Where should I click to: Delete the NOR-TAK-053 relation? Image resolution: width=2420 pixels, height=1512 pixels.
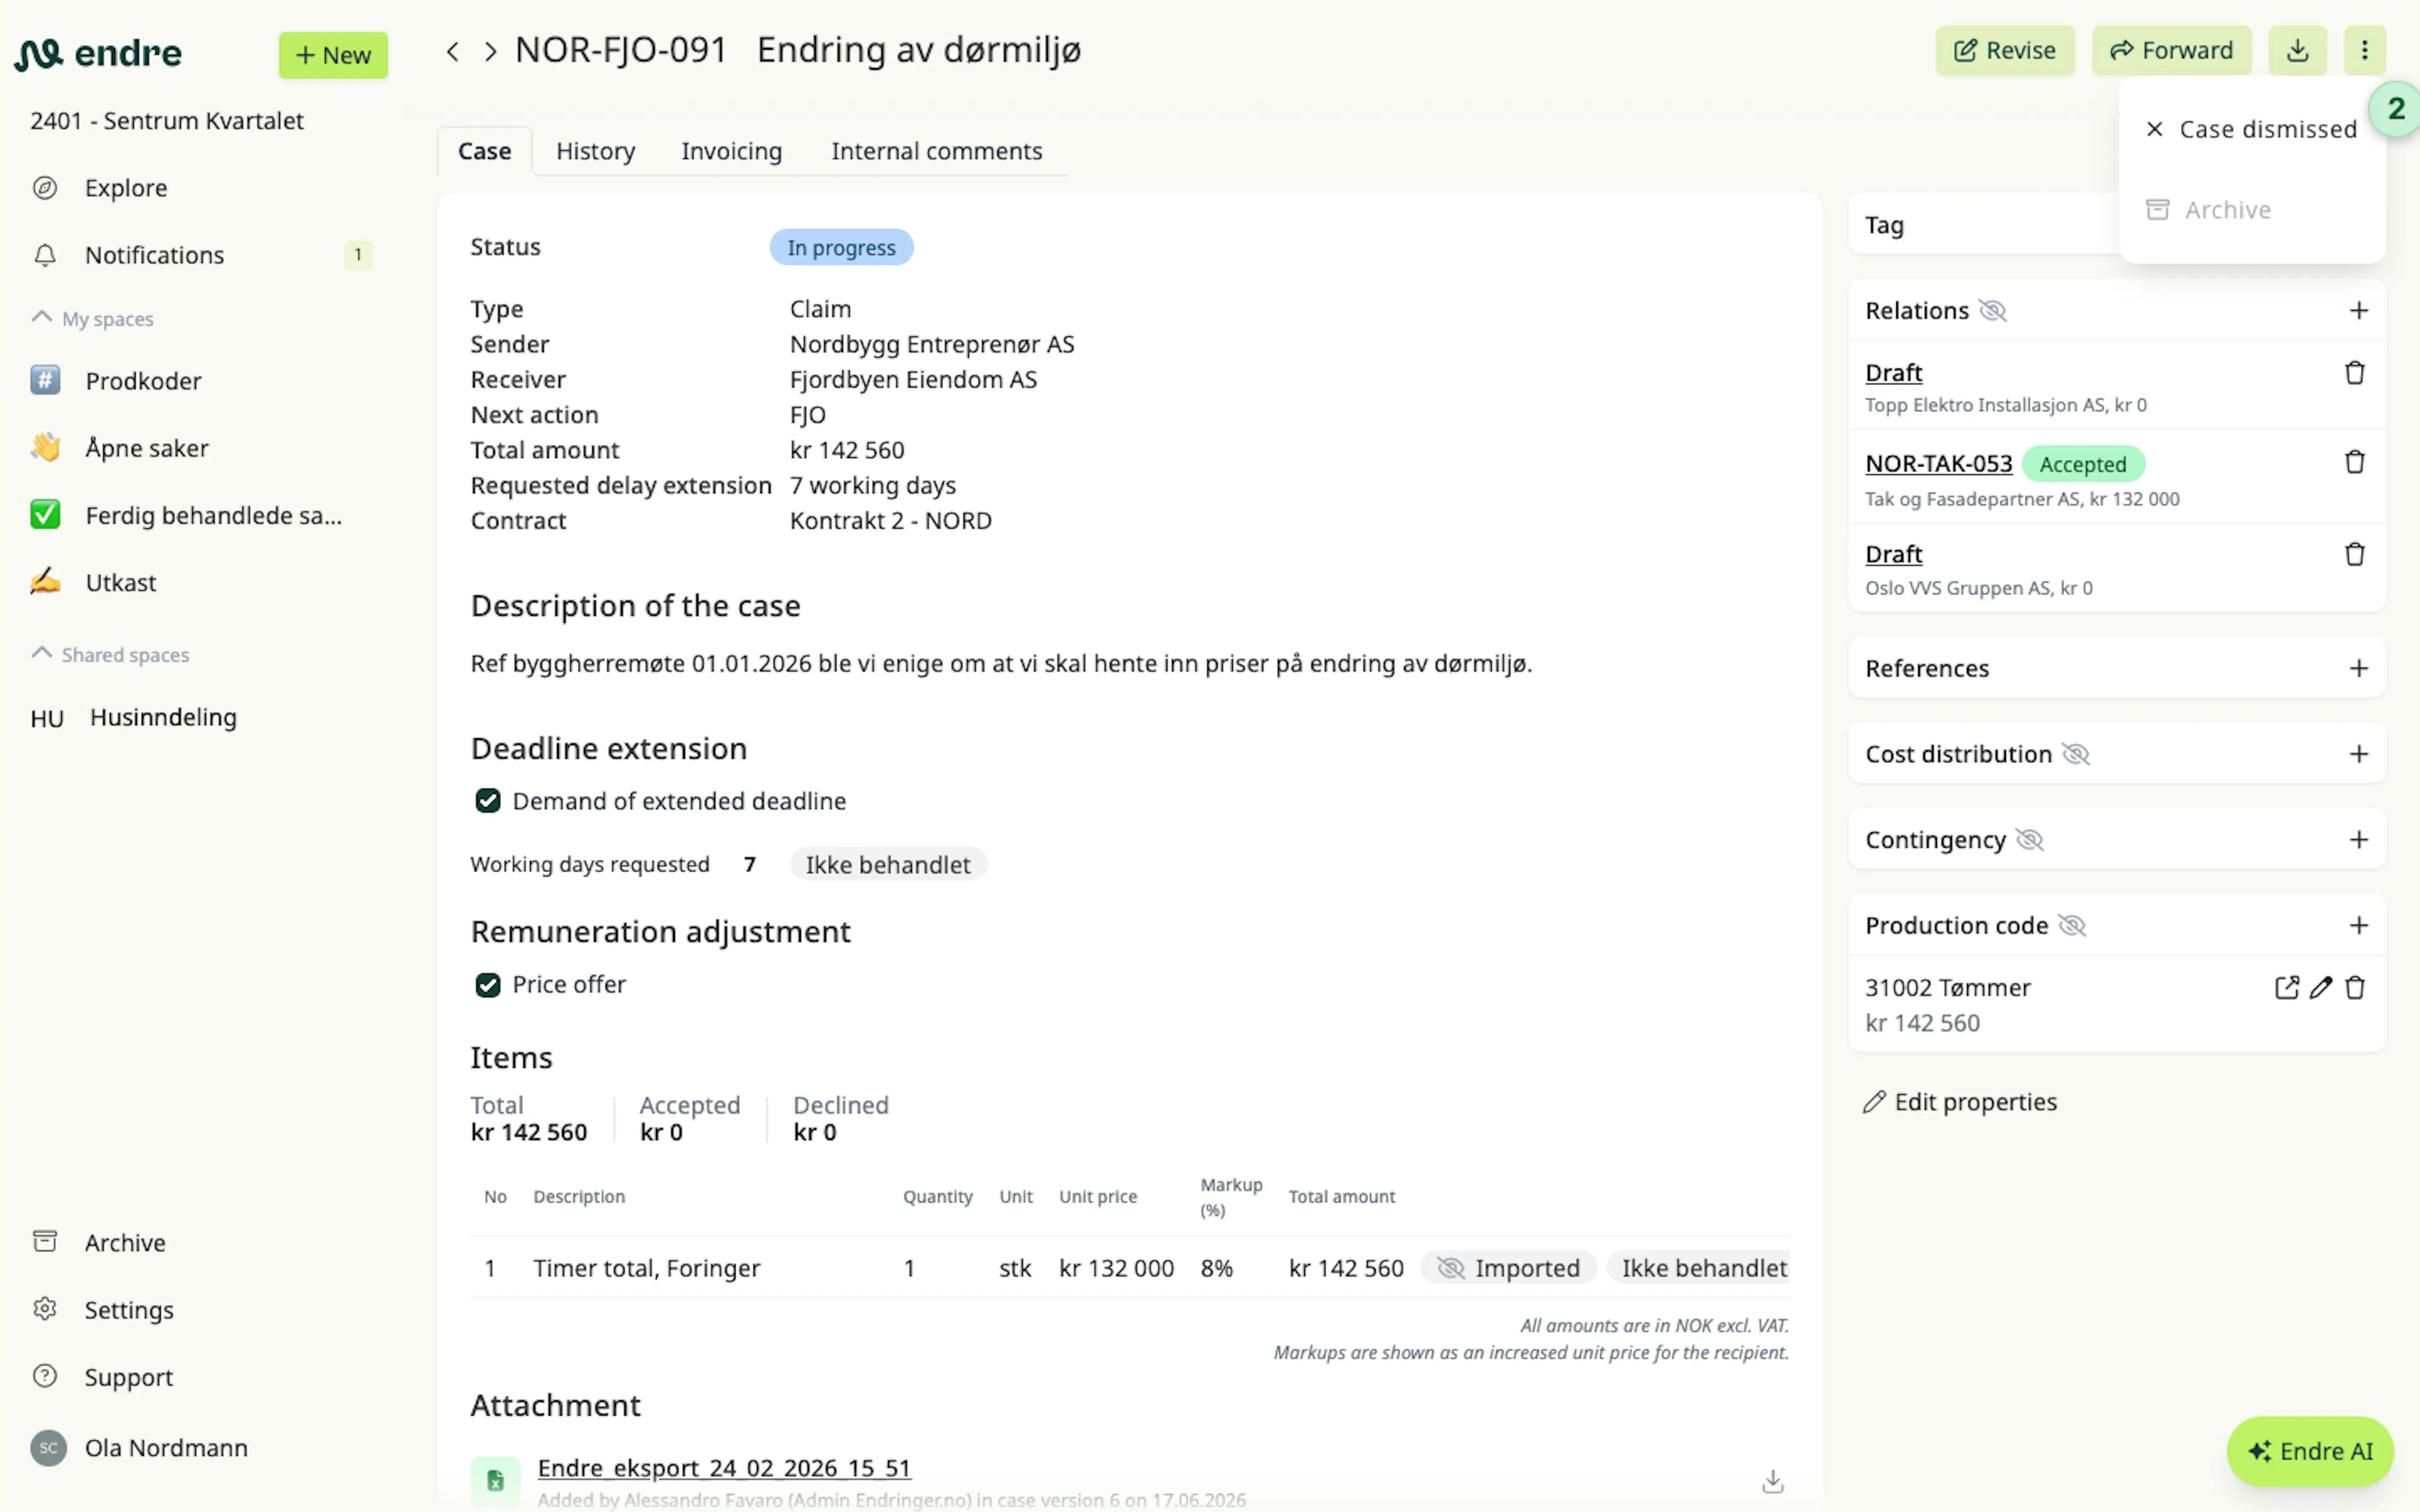click(2355, 462)
